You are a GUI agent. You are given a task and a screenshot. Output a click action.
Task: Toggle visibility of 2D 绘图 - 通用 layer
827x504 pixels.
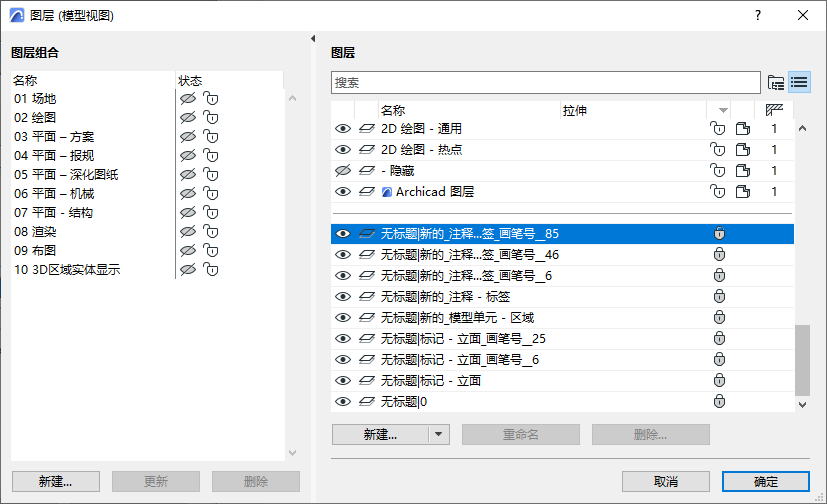click(x=343, y=129)
